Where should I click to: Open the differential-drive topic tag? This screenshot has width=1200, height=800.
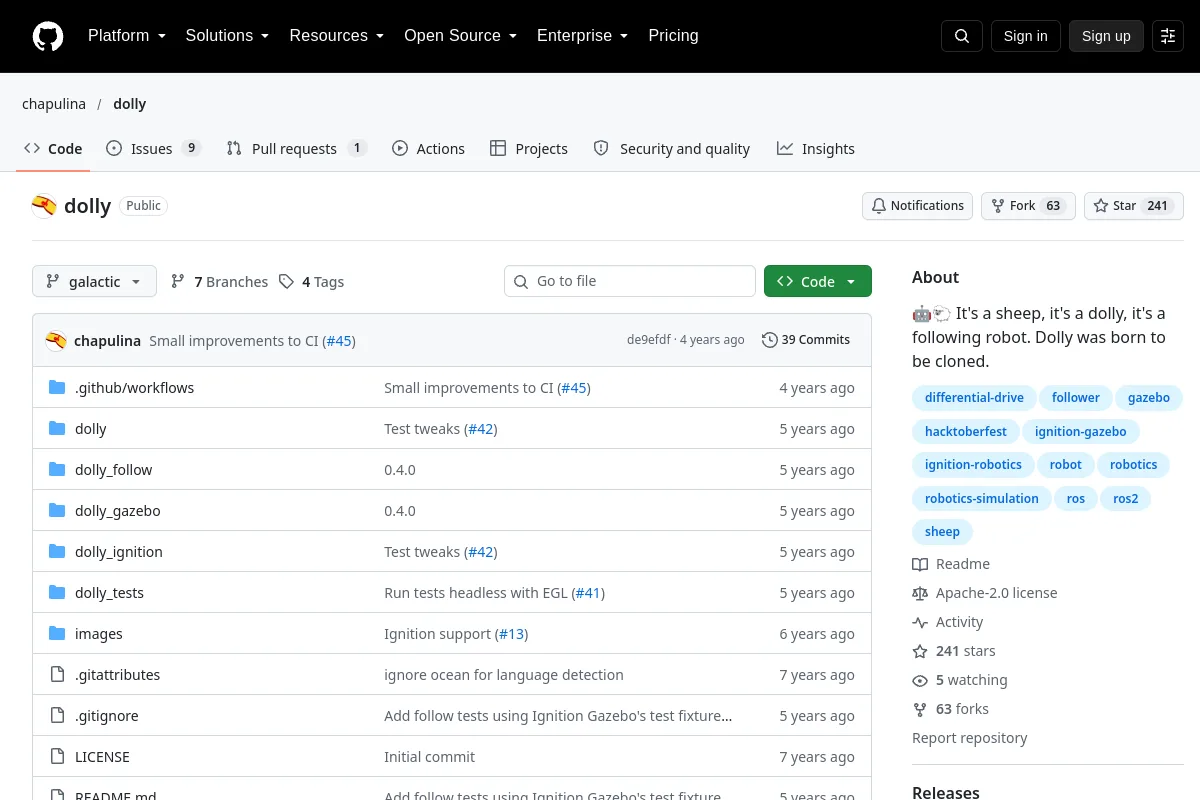pos(974,398)
